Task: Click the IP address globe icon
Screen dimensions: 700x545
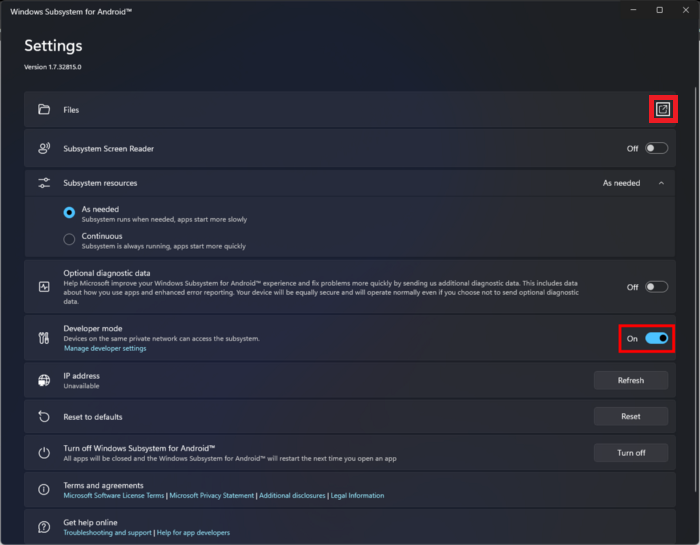Action: pos(44,380)
